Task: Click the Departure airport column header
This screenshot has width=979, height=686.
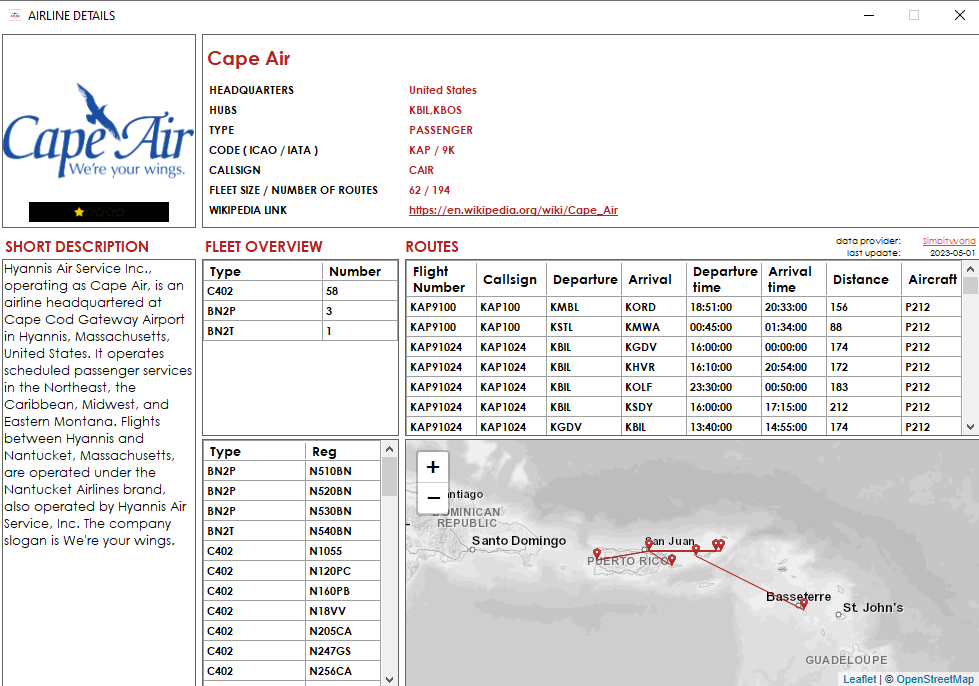Action: (x=585, y=279)
